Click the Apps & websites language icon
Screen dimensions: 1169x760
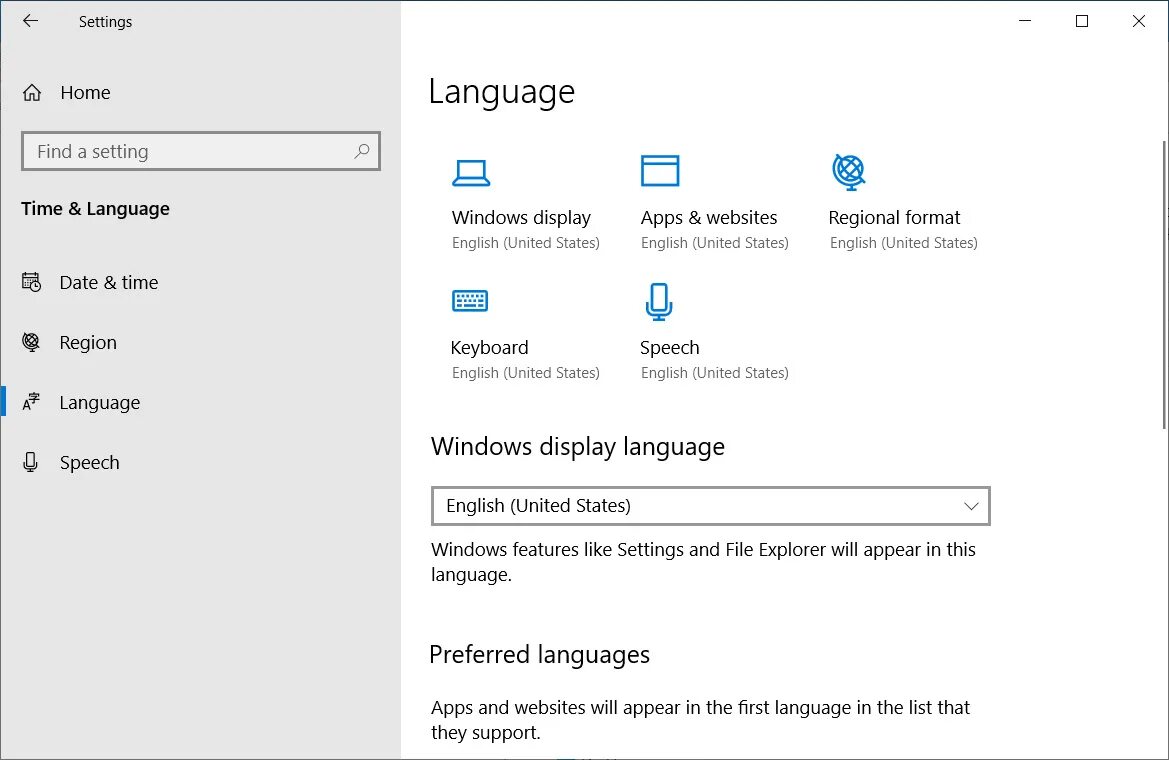point(660,170)
